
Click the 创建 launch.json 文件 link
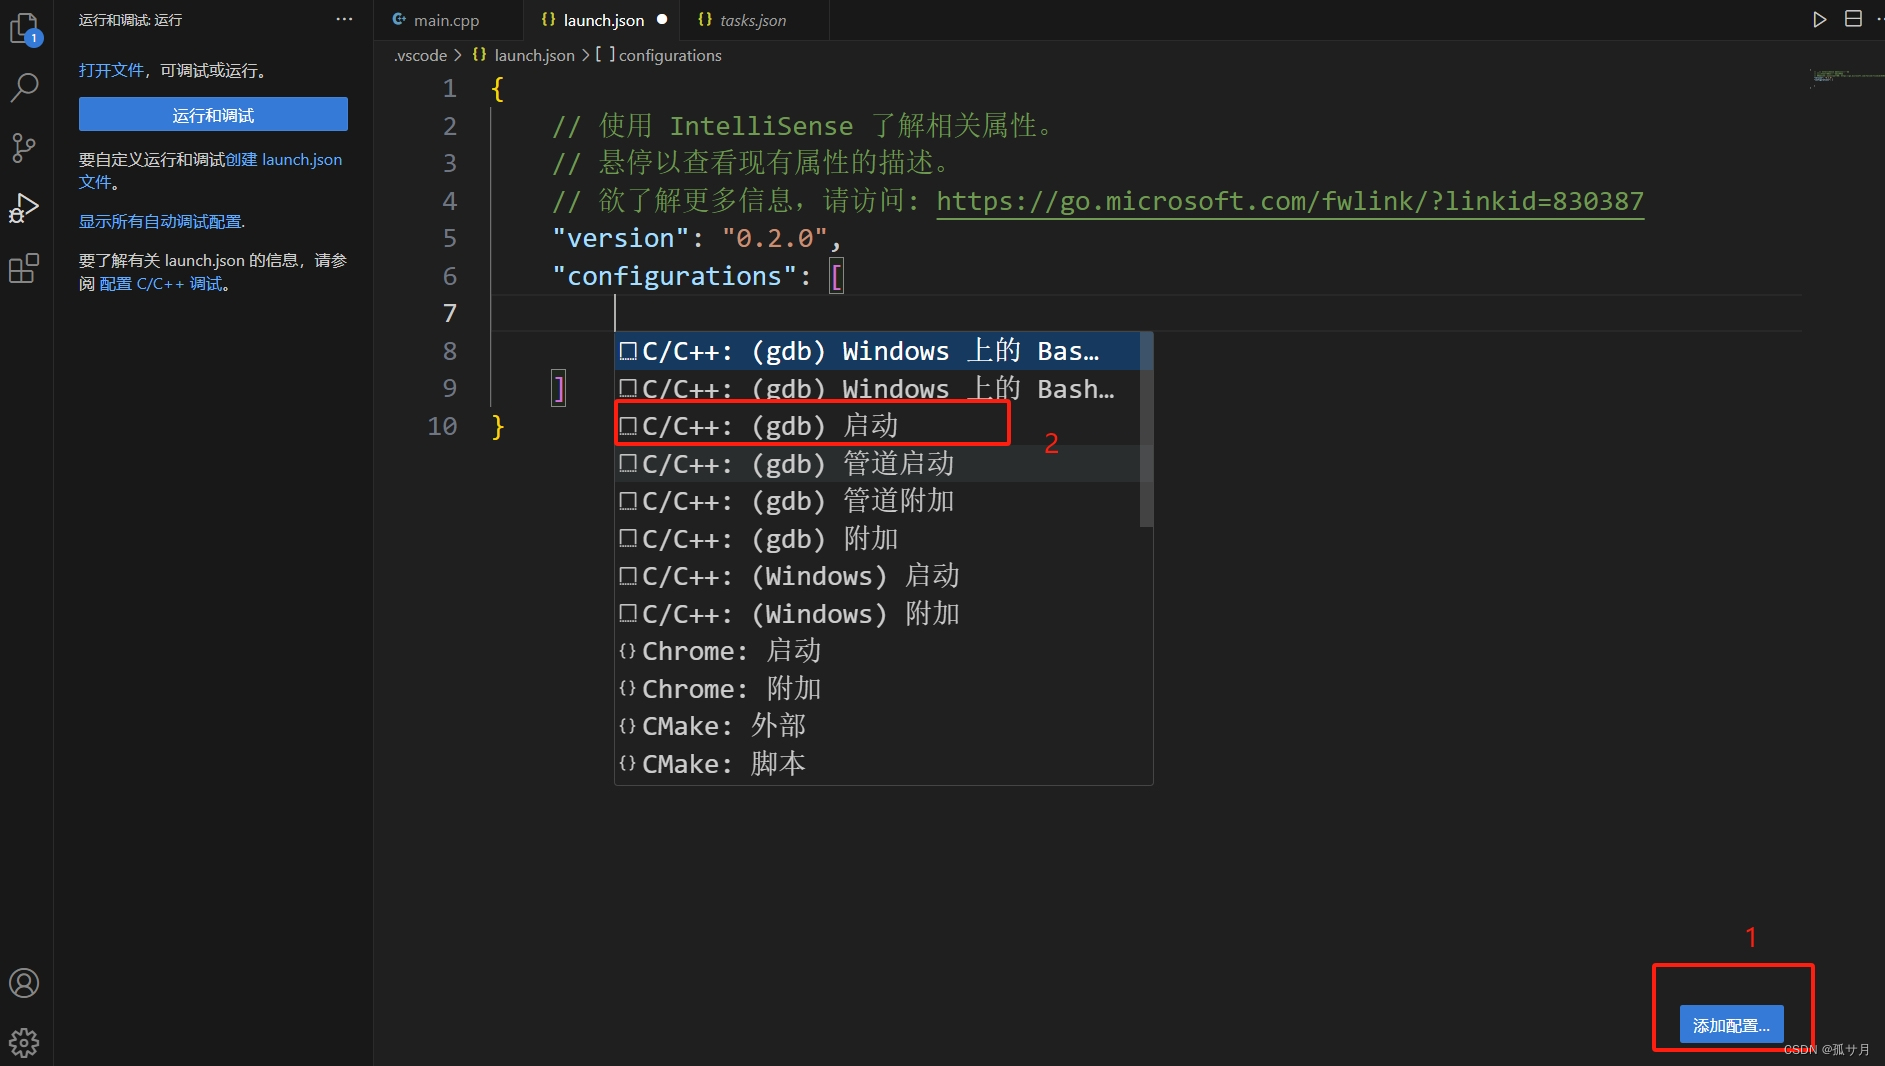284,159
